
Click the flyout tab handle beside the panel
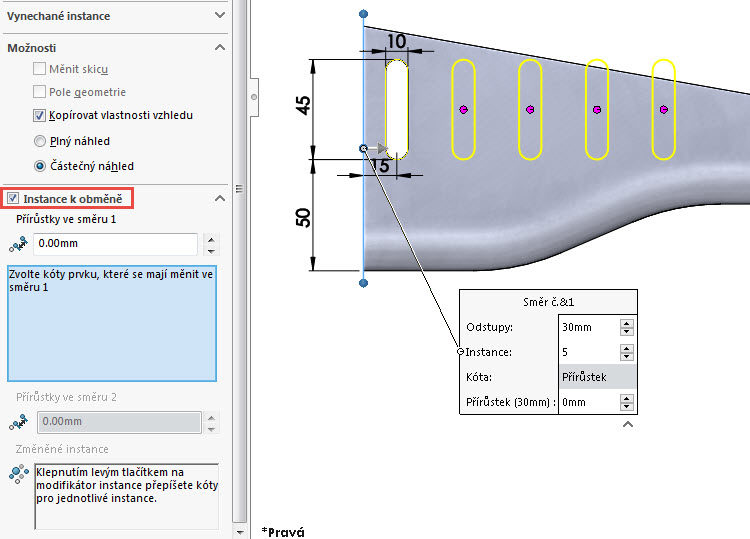pos(254,97)
